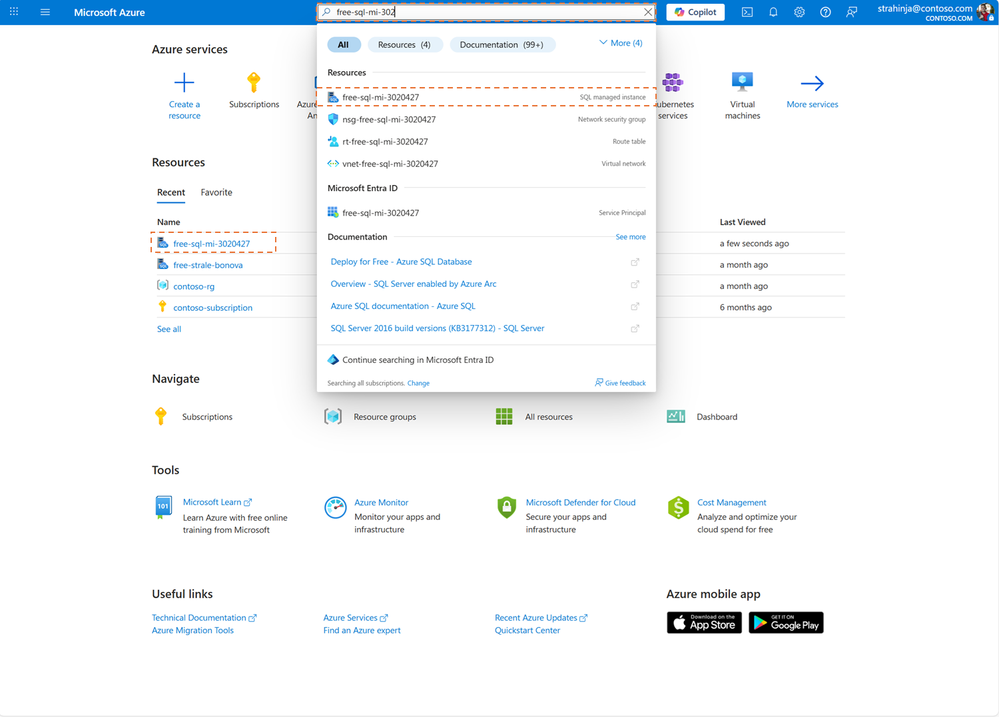Open the Virtual machines icon
Viewport: 999px width, 717px height.
pyautogui.click(x=742, y=83)
